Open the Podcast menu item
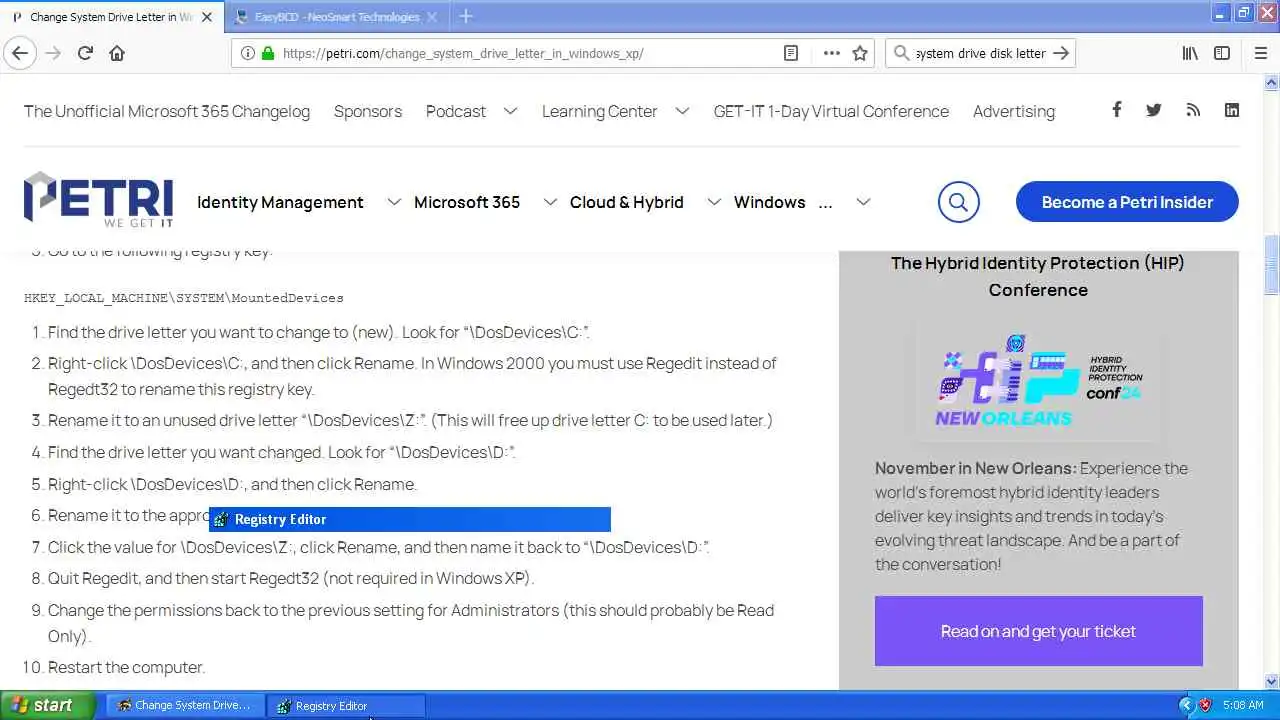The width and height of the screenshot is (1280, 720). (x=456, y=111)
